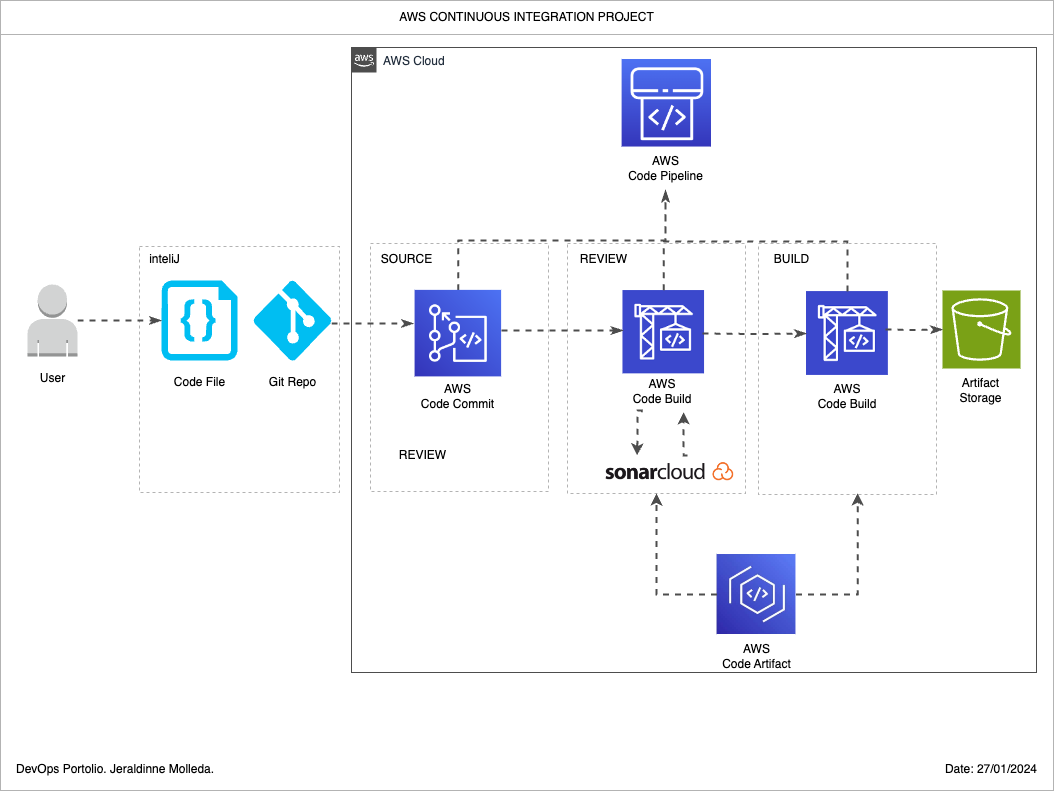The width and height of the screenshot is (1054, 791).
Task: Click the Artifact Storage bucket icon
Action: pos(981,329)
